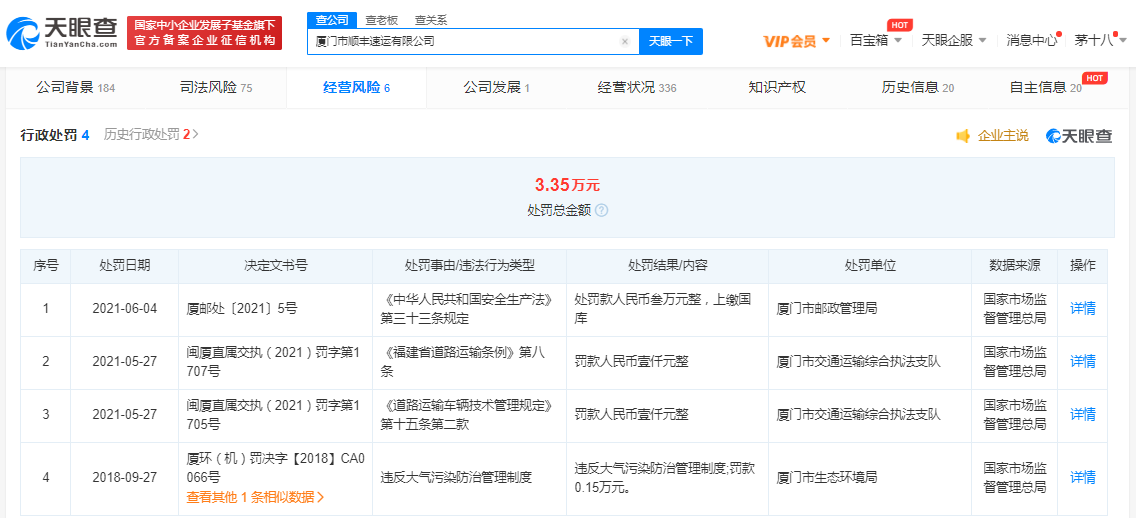
Task: Open the 自主信息 tab
Action: 1045,88
